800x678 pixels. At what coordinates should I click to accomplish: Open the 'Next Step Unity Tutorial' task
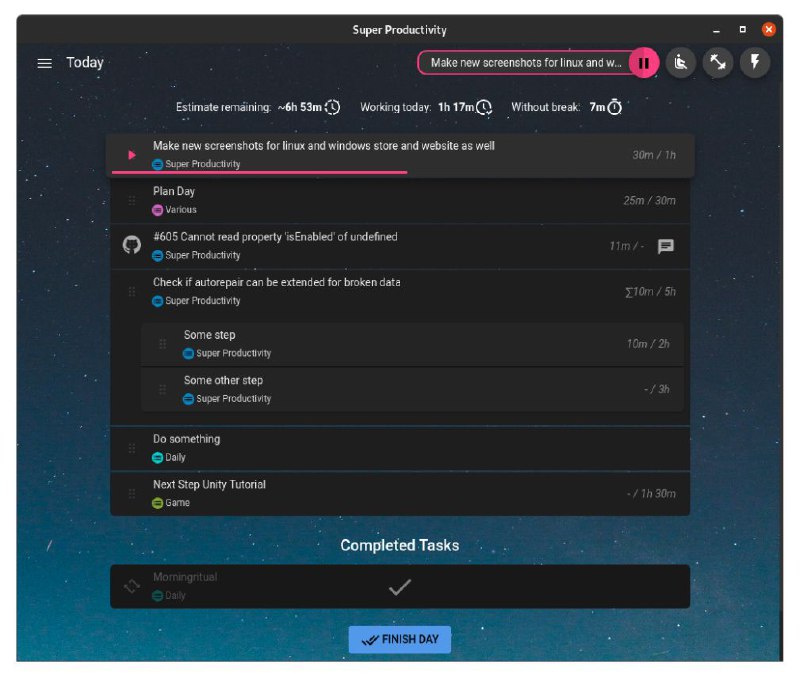pyautogui.click(x=210, y=484)
